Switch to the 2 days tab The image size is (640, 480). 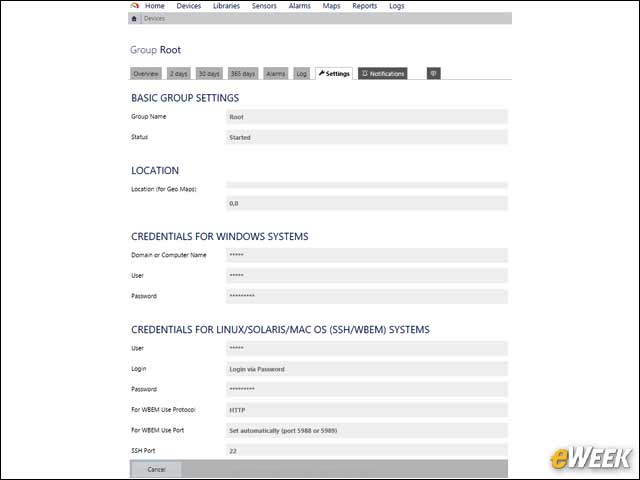178,73
